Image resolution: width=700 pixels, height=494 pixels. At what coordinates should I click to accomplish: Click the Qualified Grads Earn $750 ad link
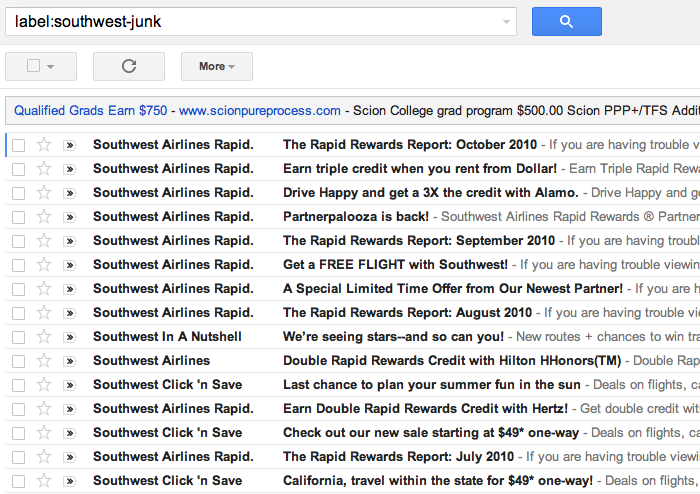point(90,110)
